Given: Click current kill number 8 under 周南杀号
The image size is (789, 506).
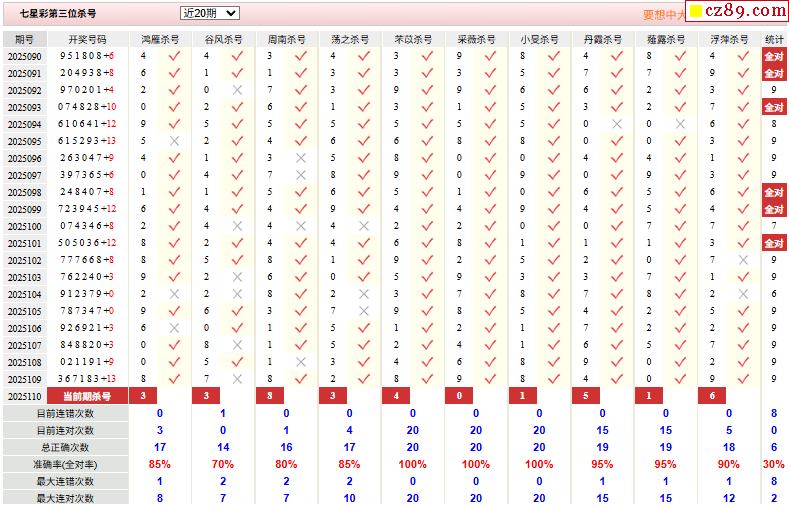Looking at the screenshot, I should pyautogui.click(x=270, y=396).
